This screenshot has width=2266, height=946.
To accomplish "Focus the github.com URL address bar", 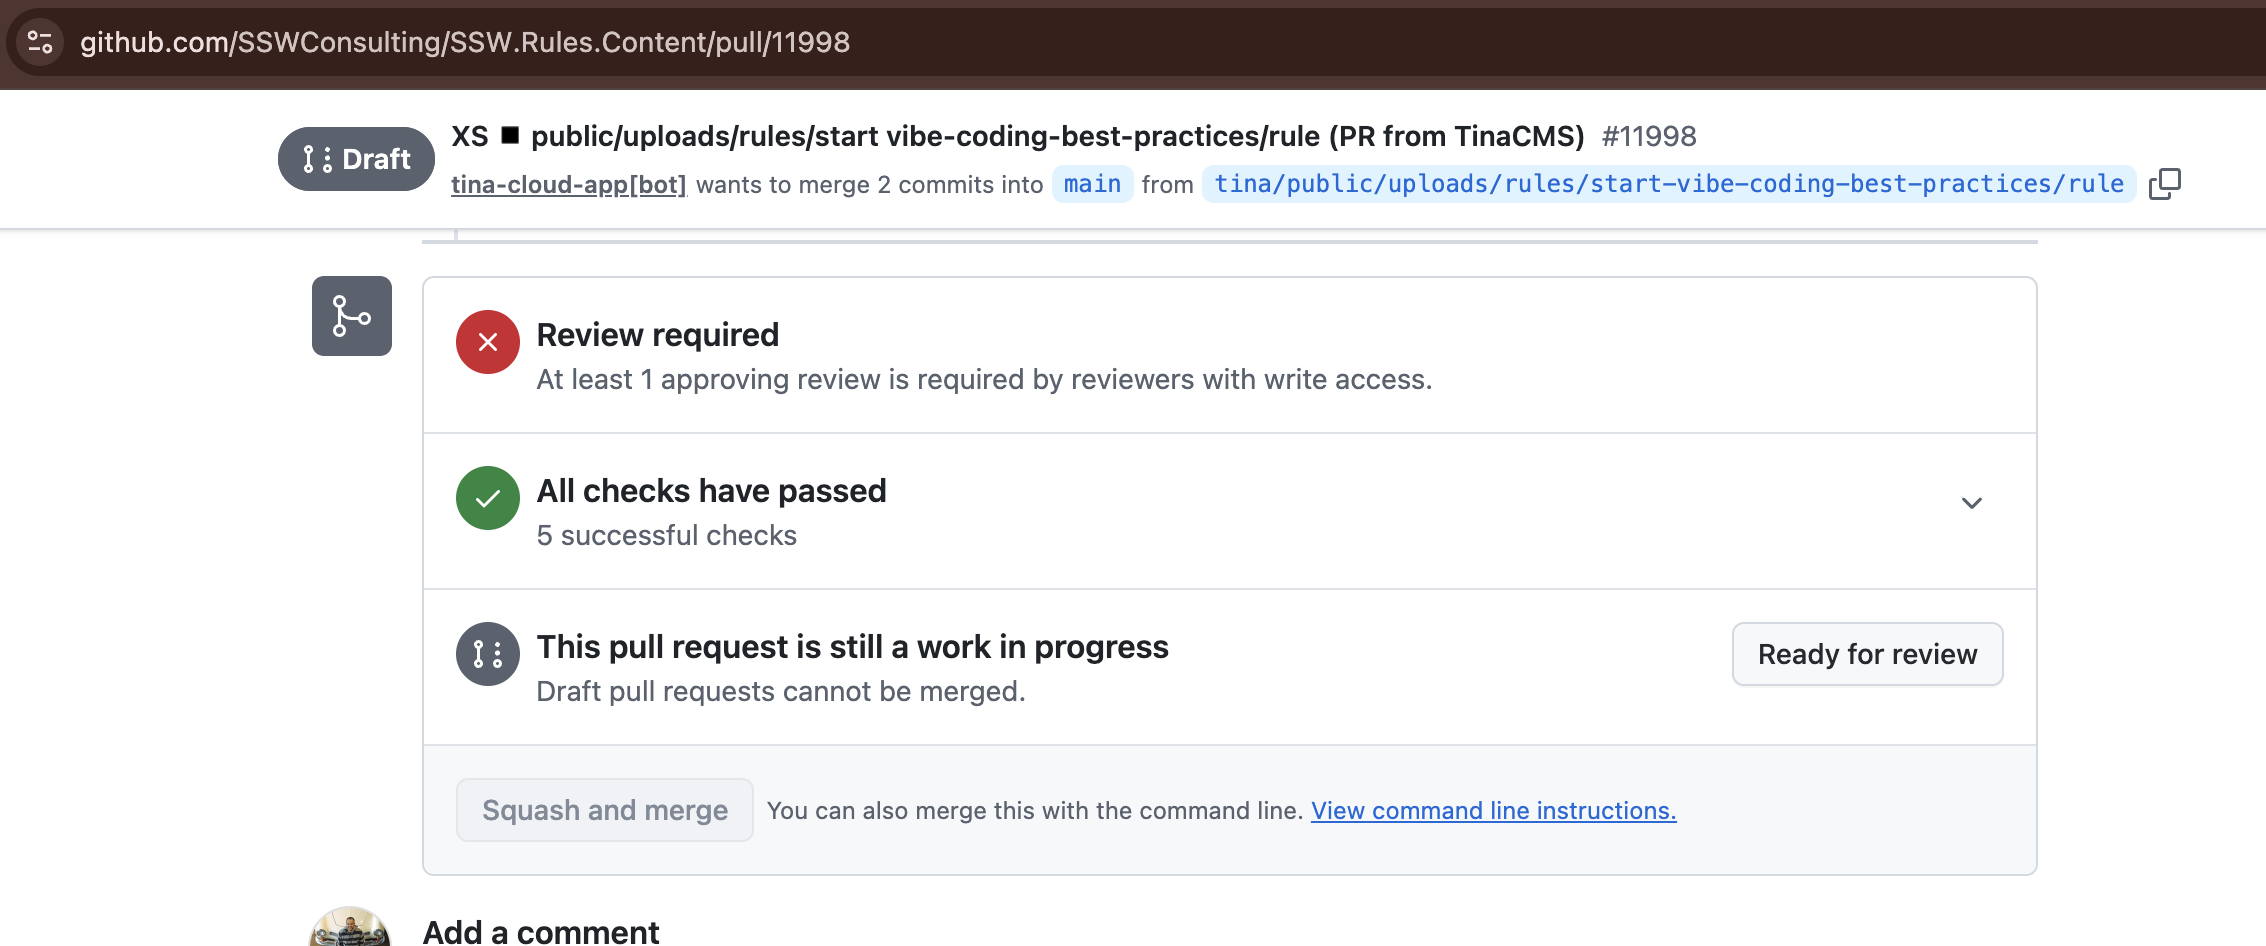I will [465, 42].
